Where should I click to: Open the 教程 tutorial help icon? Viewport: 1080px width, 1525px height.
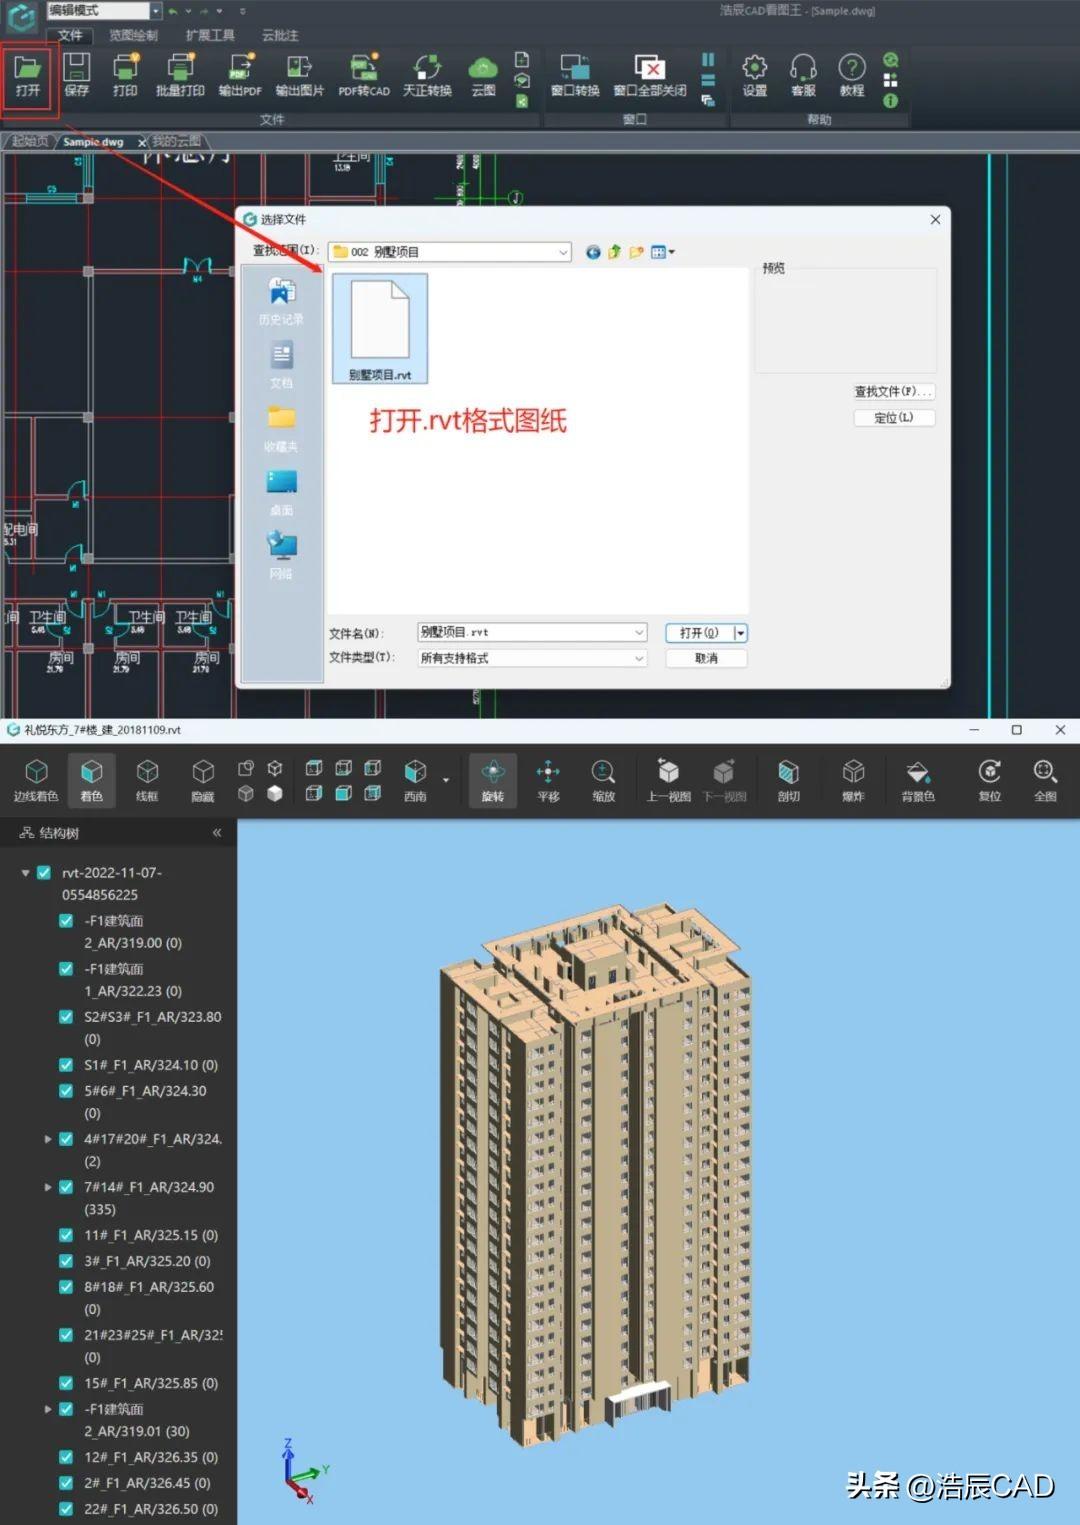pos(851,75)
